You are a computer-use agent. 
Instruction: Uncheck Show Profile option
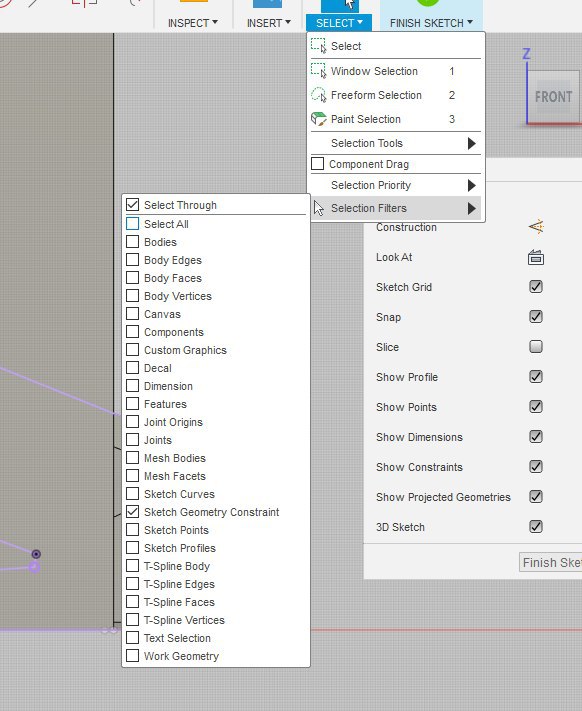pyautogui.click(x=536, y=376)
